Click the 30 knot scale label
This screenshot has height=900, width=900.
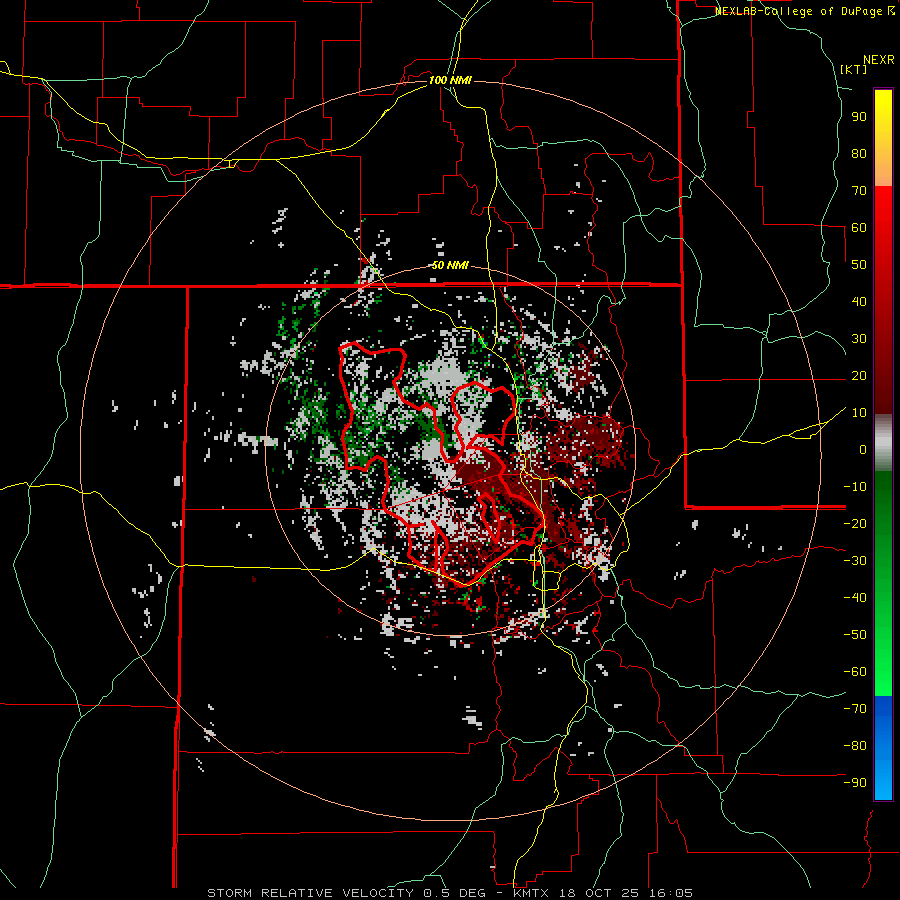tap(859, 339)
